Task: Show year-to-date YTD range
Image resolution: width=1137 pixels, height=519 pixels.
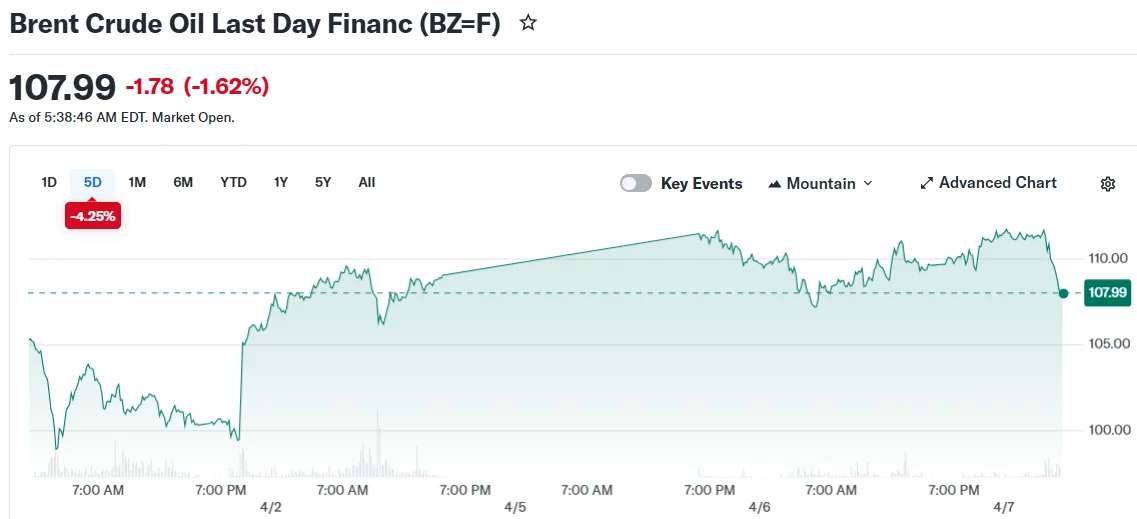Action: [x=233, y=182]
